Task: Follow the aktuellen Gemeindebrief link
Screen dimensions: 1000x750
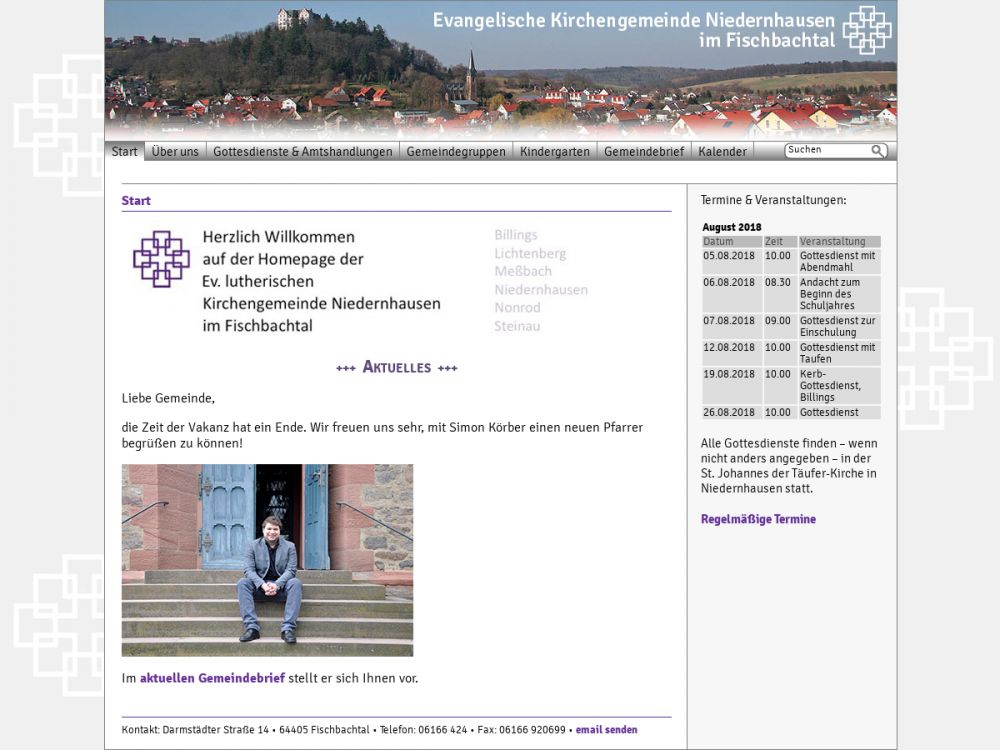Action: click(212, 678)
